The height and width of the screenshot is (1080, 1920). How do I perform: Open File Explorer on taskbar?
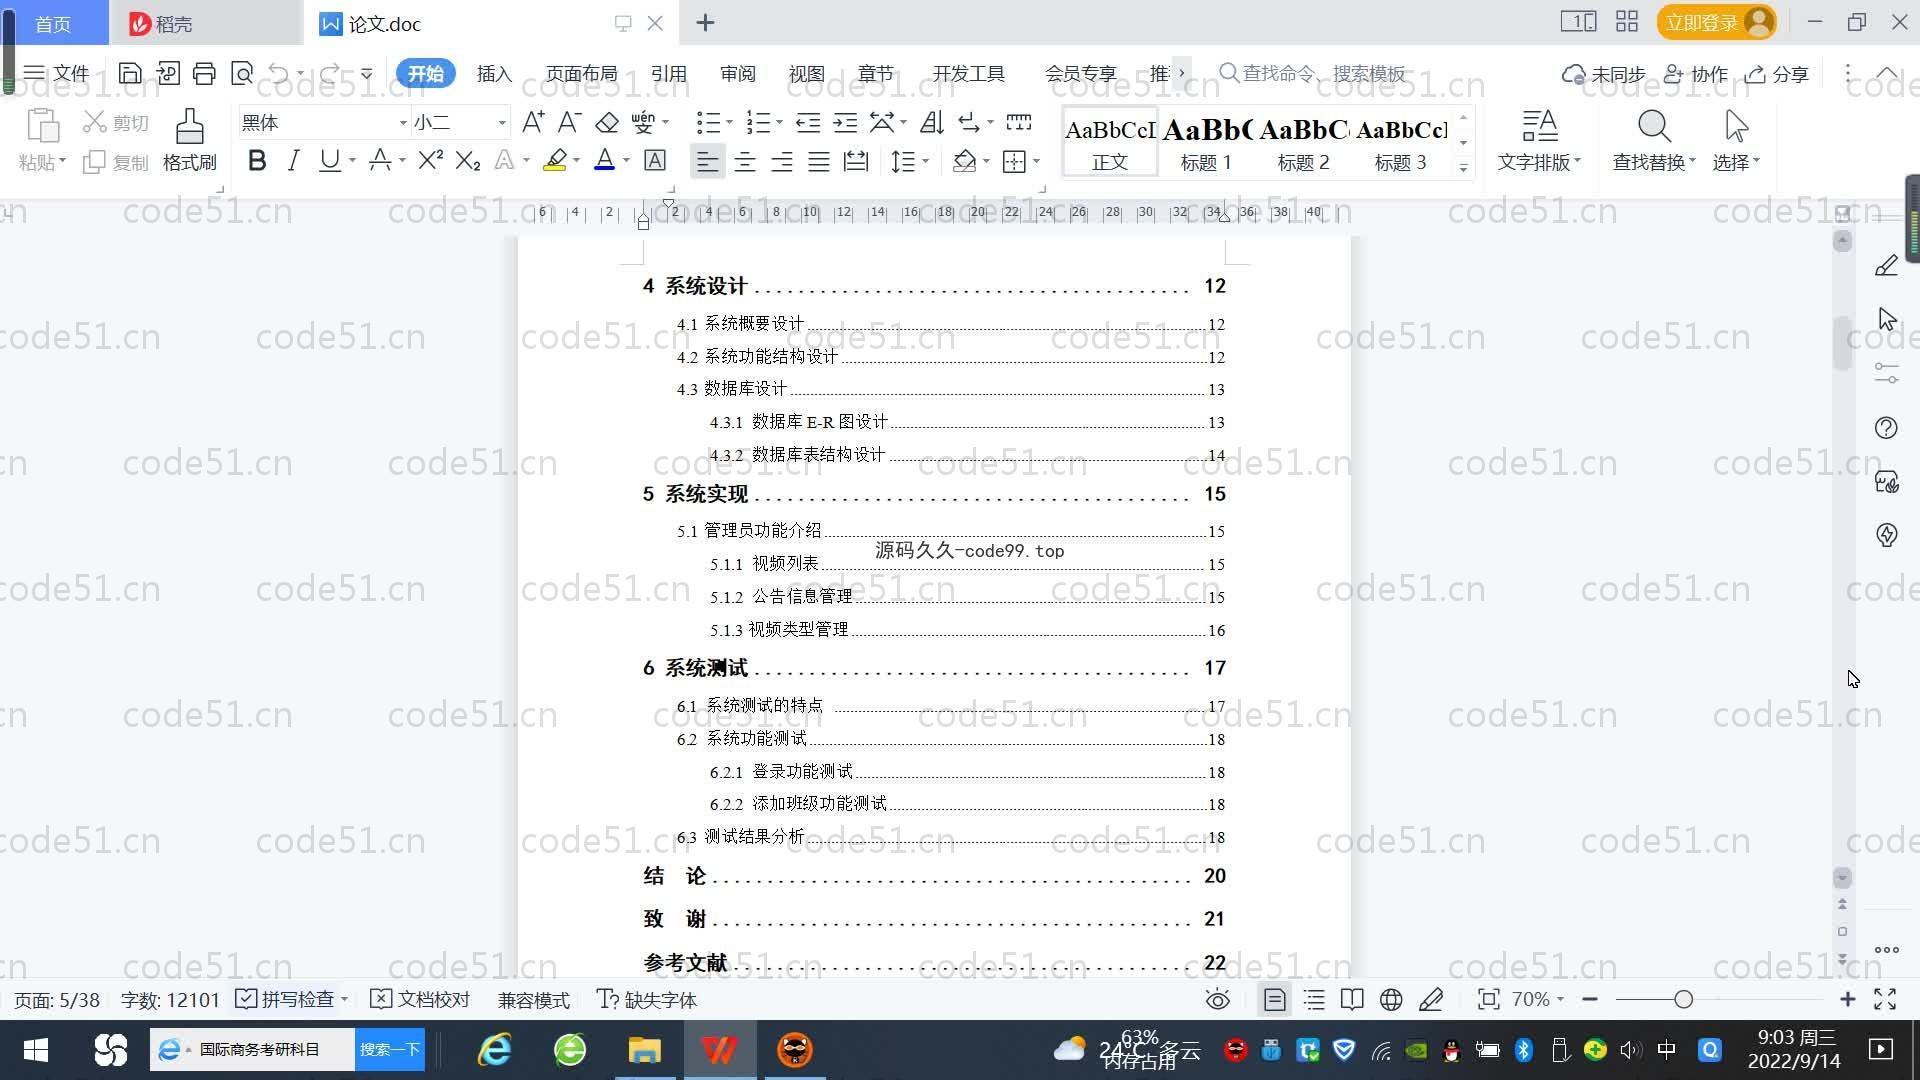(644, 1050)
